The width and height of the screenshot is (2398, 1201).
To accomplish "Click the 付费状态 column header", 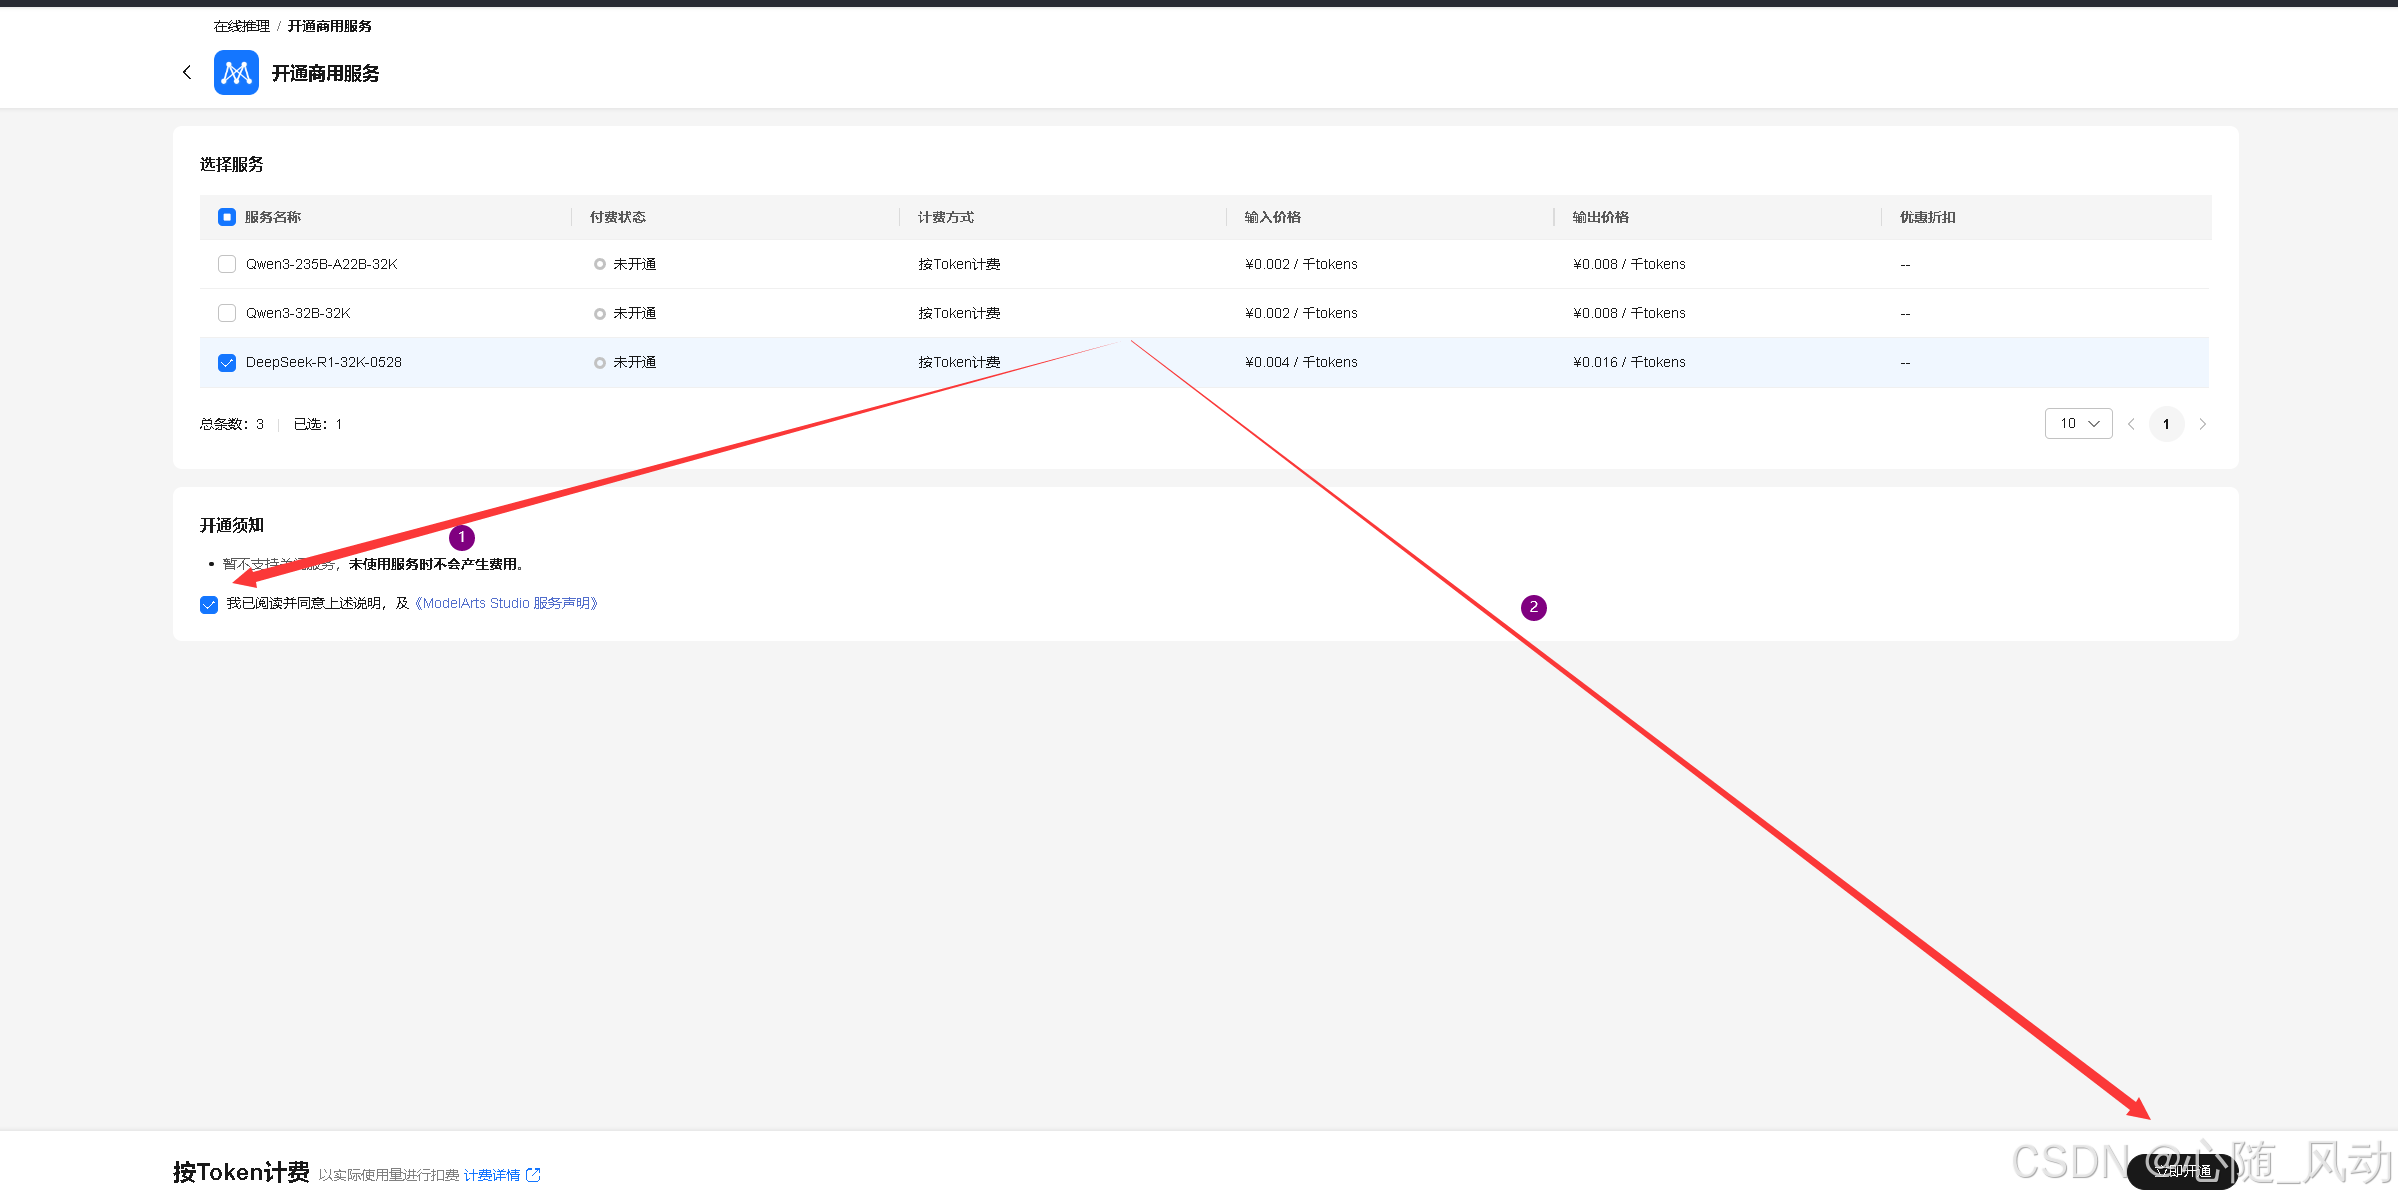I will click(617, 217).
